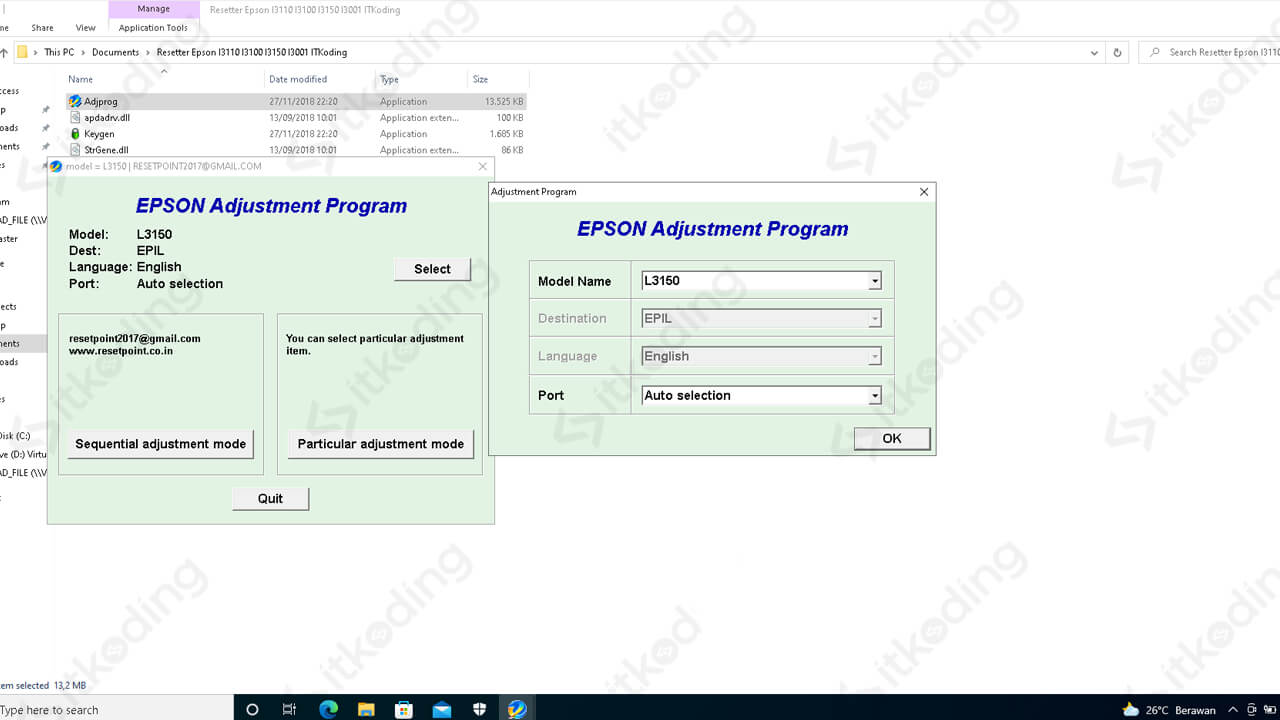Open the Application Tools tab
Viewport: 1280px width, 720px height.
(x=153, y=28)
